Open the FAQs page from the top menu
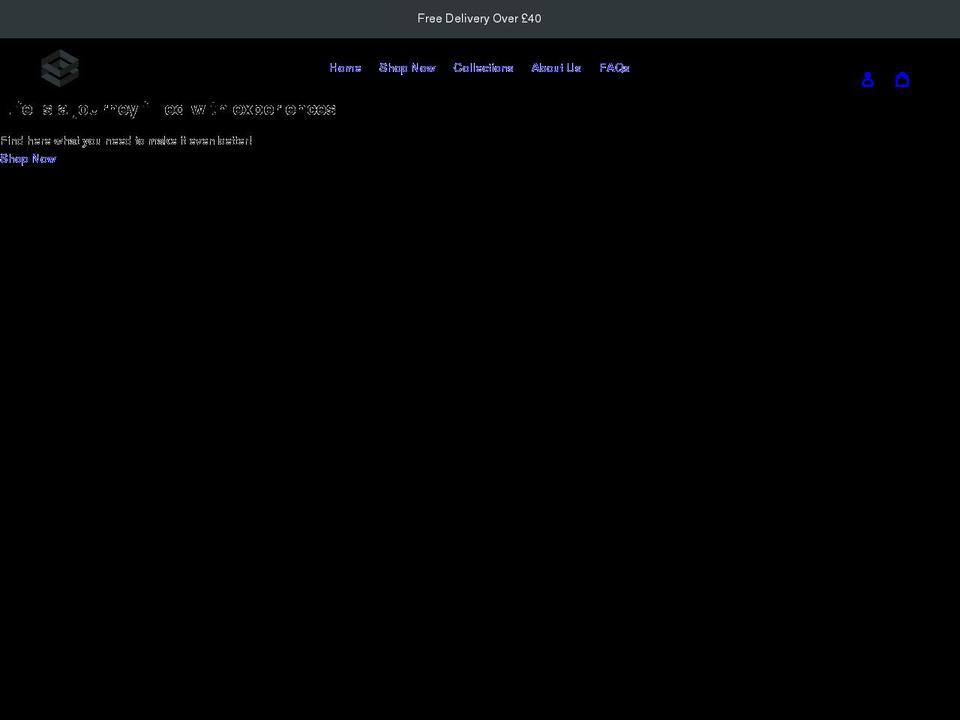This screenshot has width=960, height=720. pyautogui.click(x=614, y=67)
